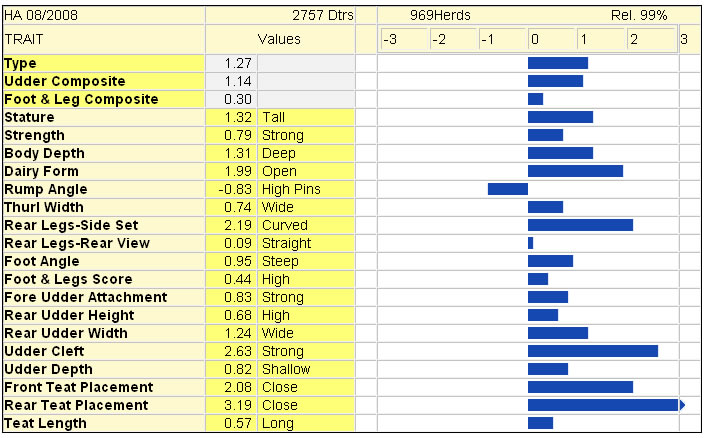Click the Rear Legs-Side Set label

tap(71, 225)
